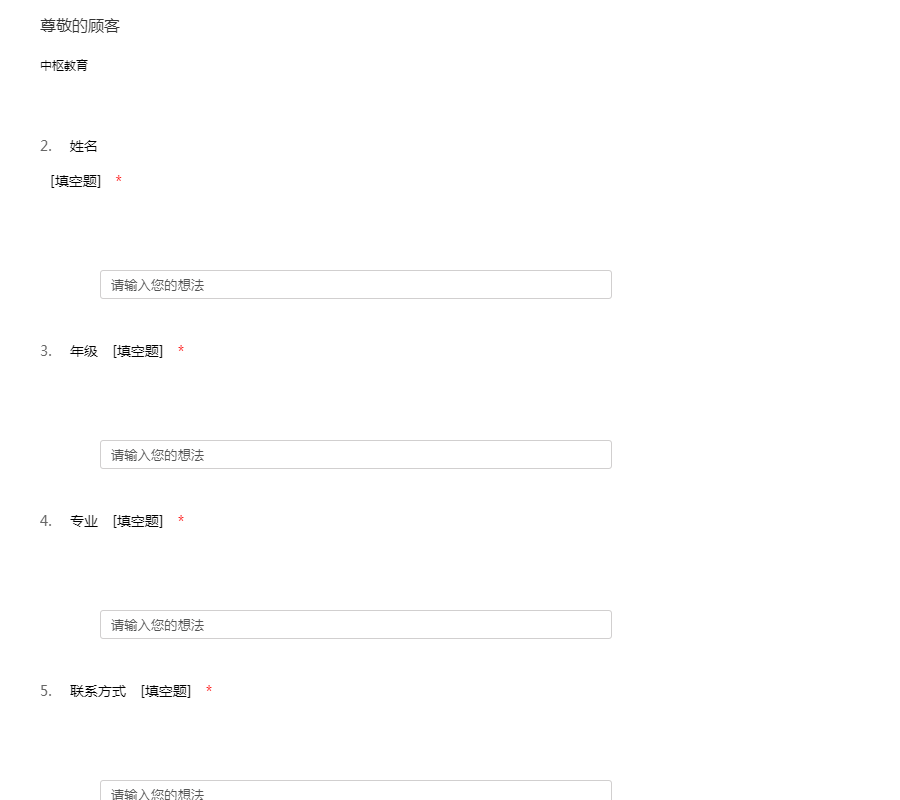Click question number 2 before 姓名
This screenshot has height=800, width=900.
[46, 146]
